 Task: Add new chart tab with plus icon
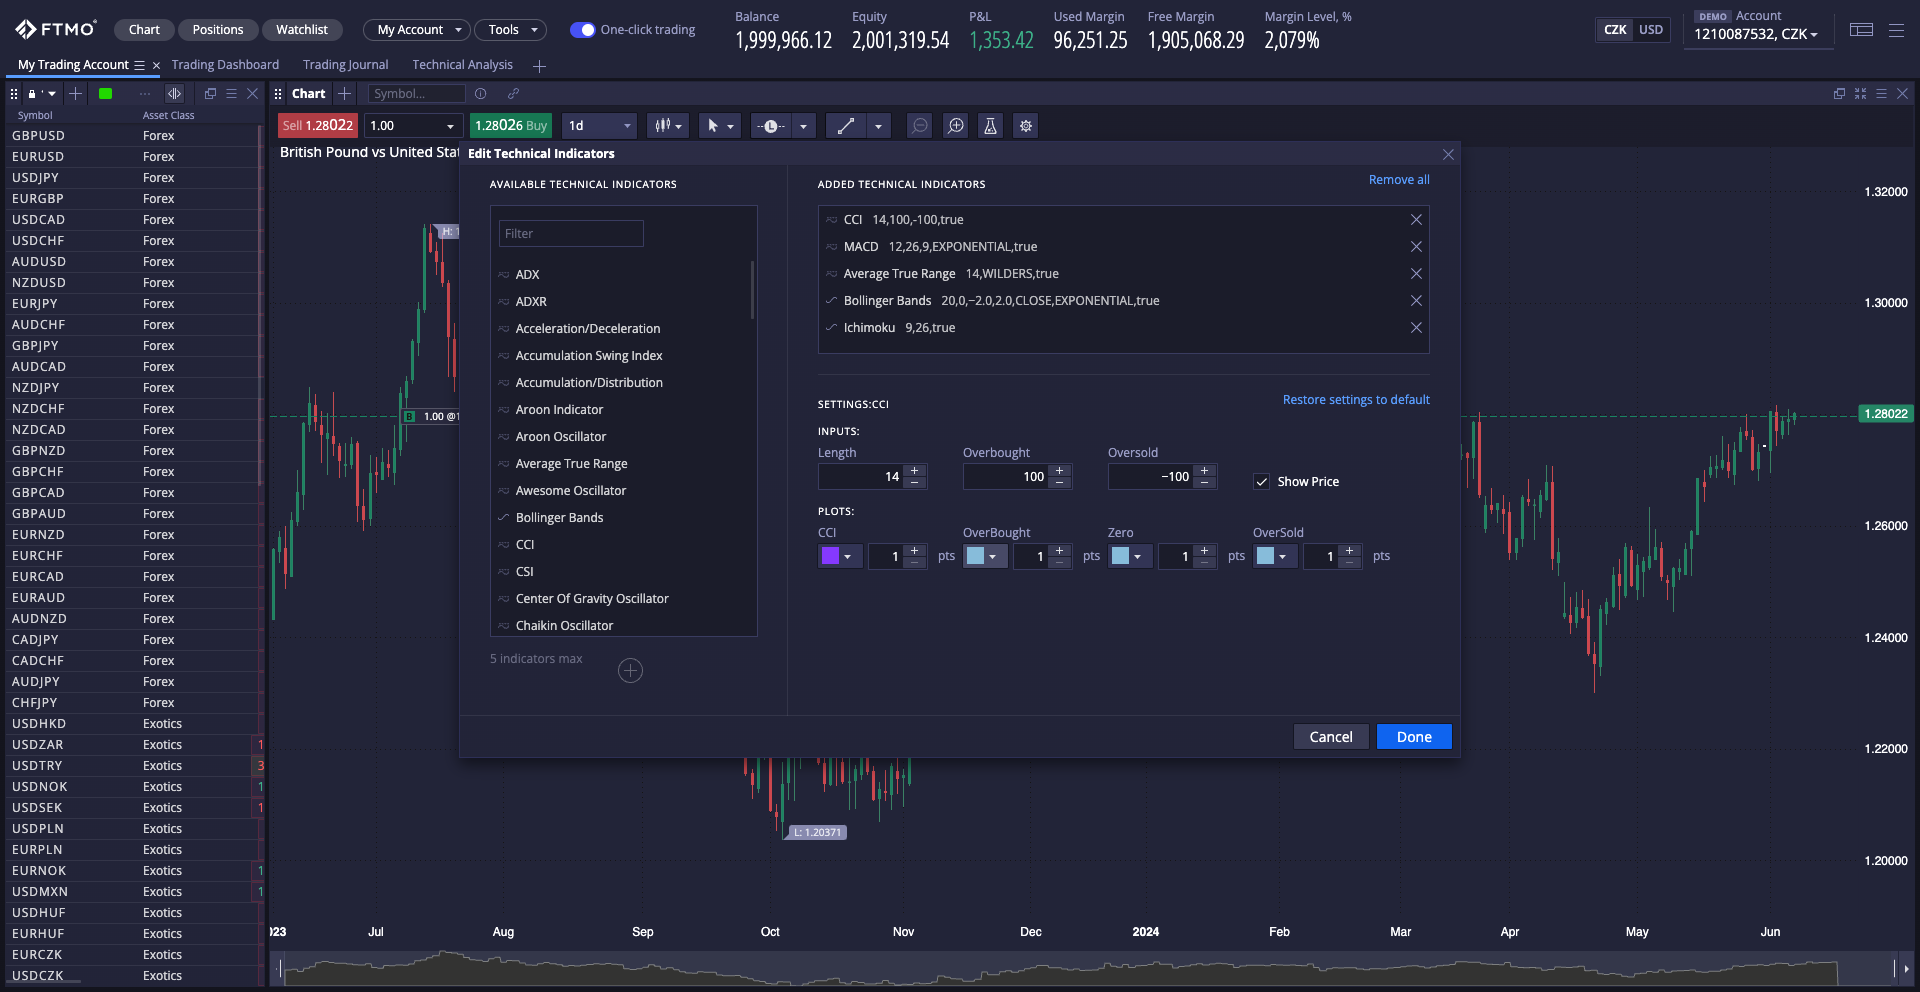point(345,94)
